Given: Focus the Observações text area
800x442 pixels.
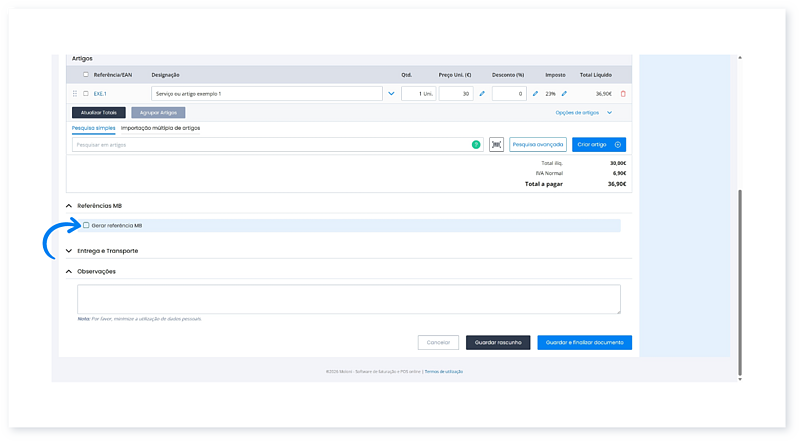Looking at the screenshot, I should pos(349,299).
